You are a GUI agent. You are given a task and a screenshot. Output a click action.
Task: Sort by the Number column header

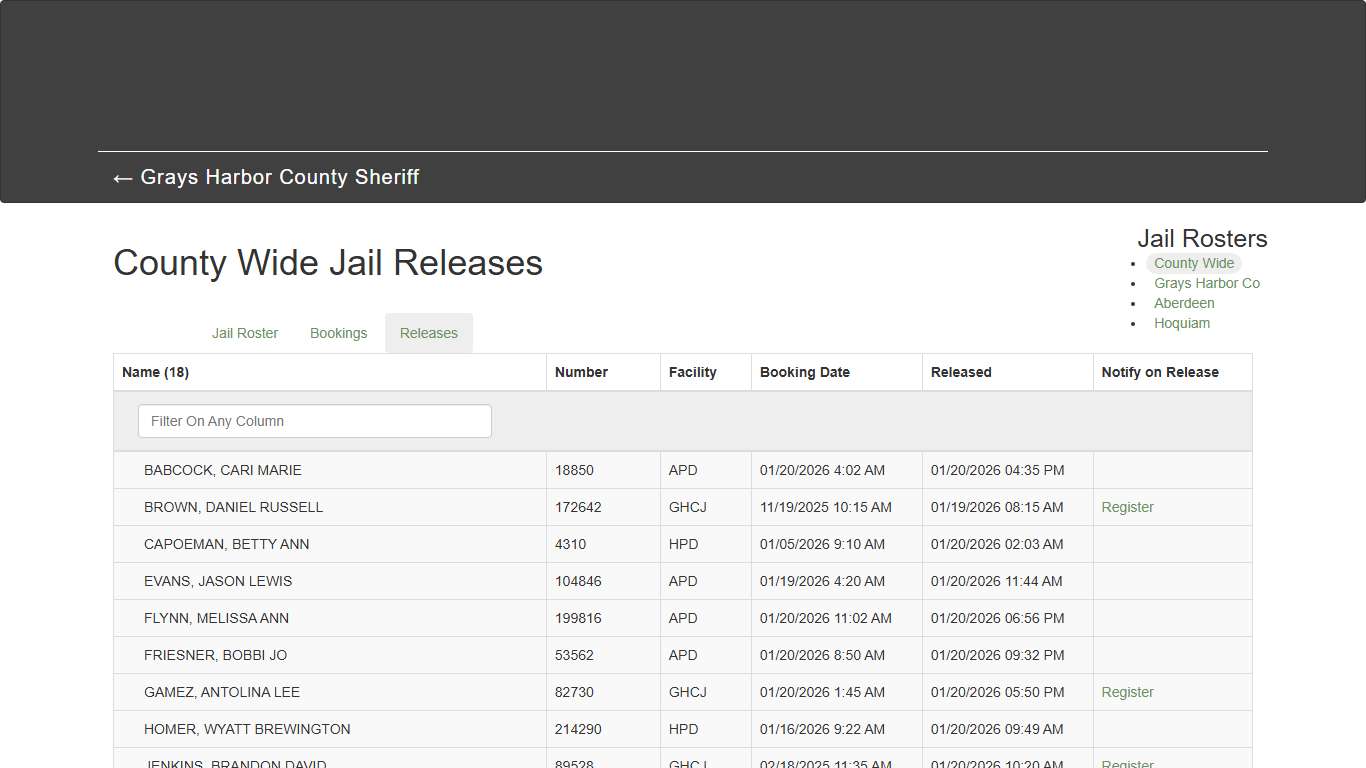coord(581,371)
